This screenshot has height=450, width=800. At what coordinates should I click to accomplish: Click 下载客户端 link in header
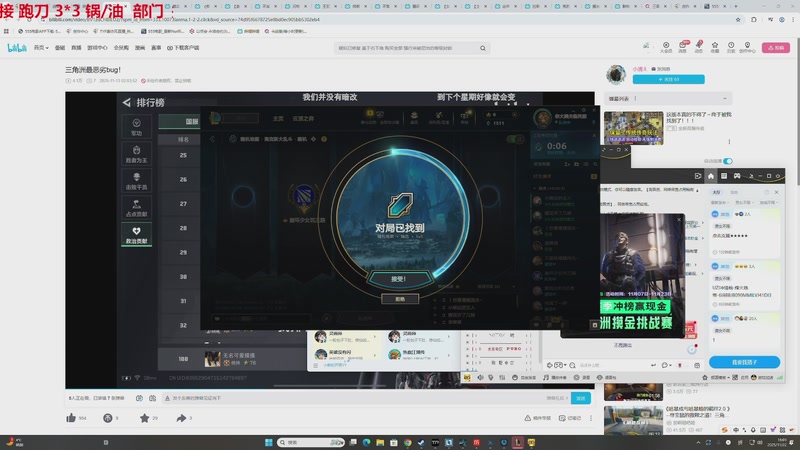(x=183, y=48)
